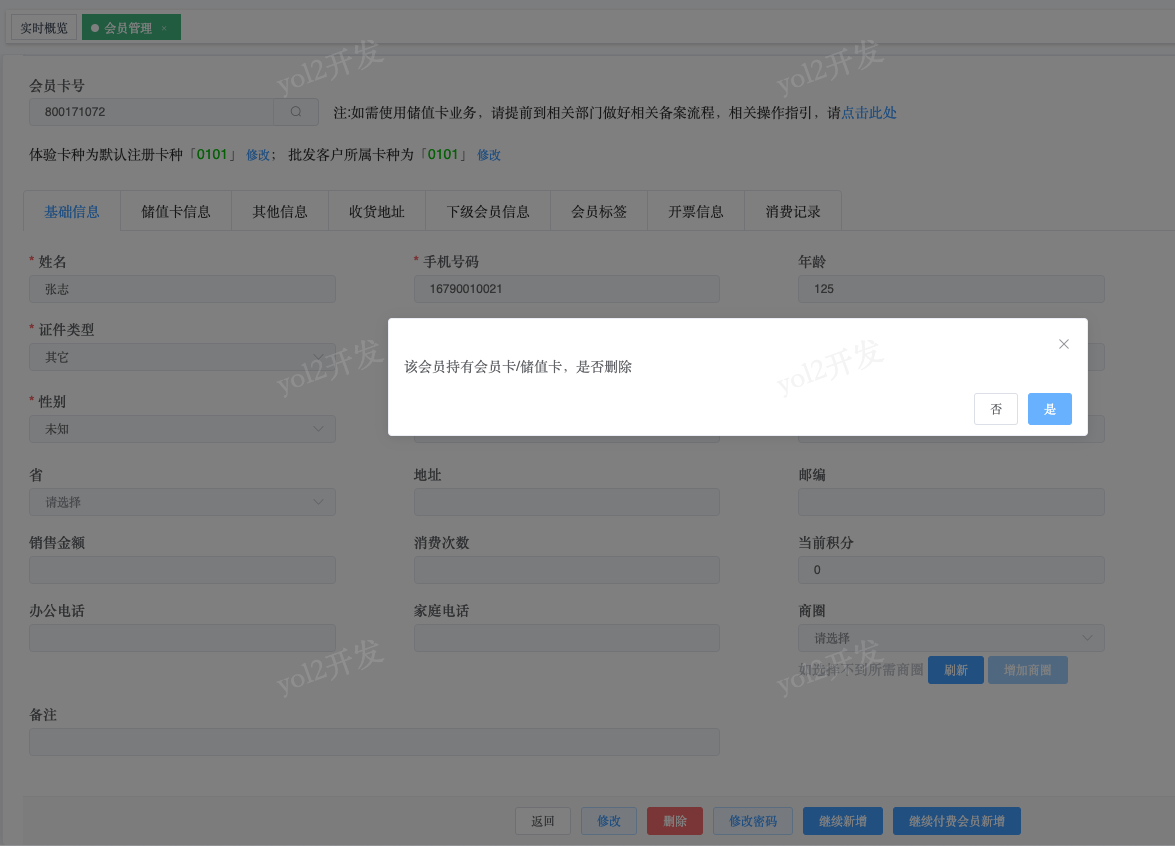Open the 消费记录 tab
The width and height of the screenshot is (1175, 846).
pos(793,211)
